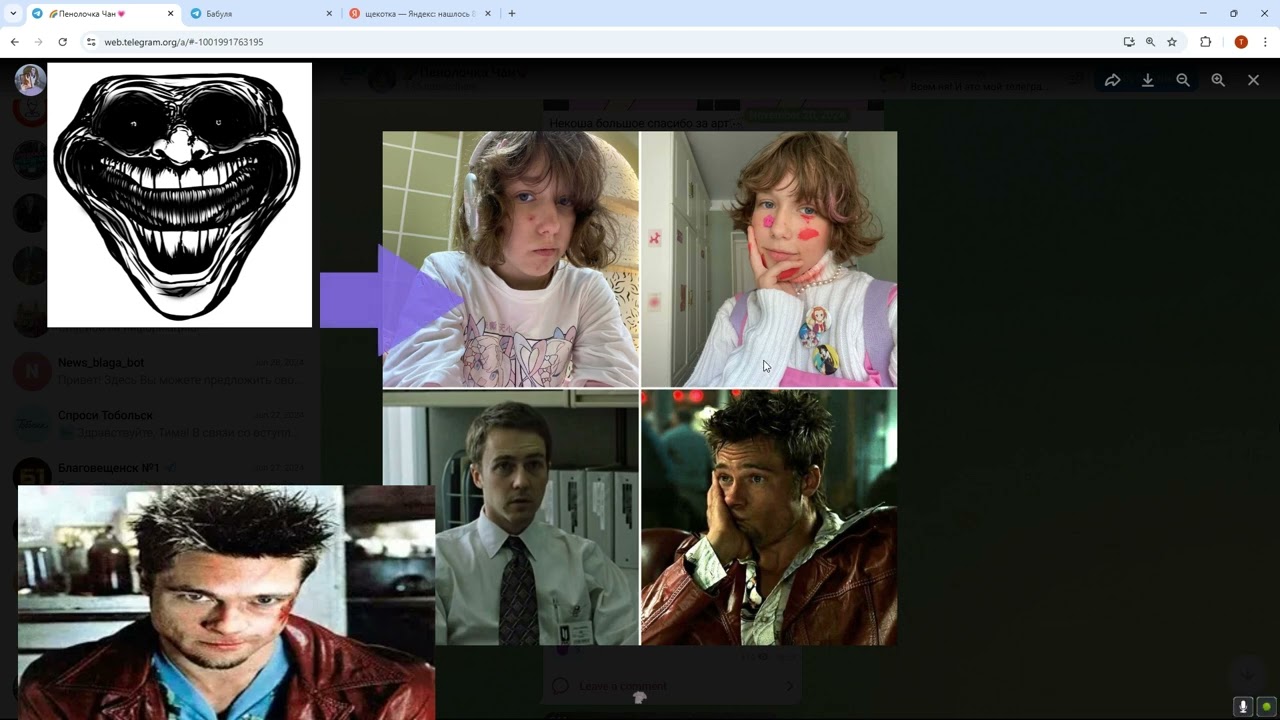Screen dimensions: 1280x720
Task: Open the Chrome profile avatar
Action: coord(1241,42)
